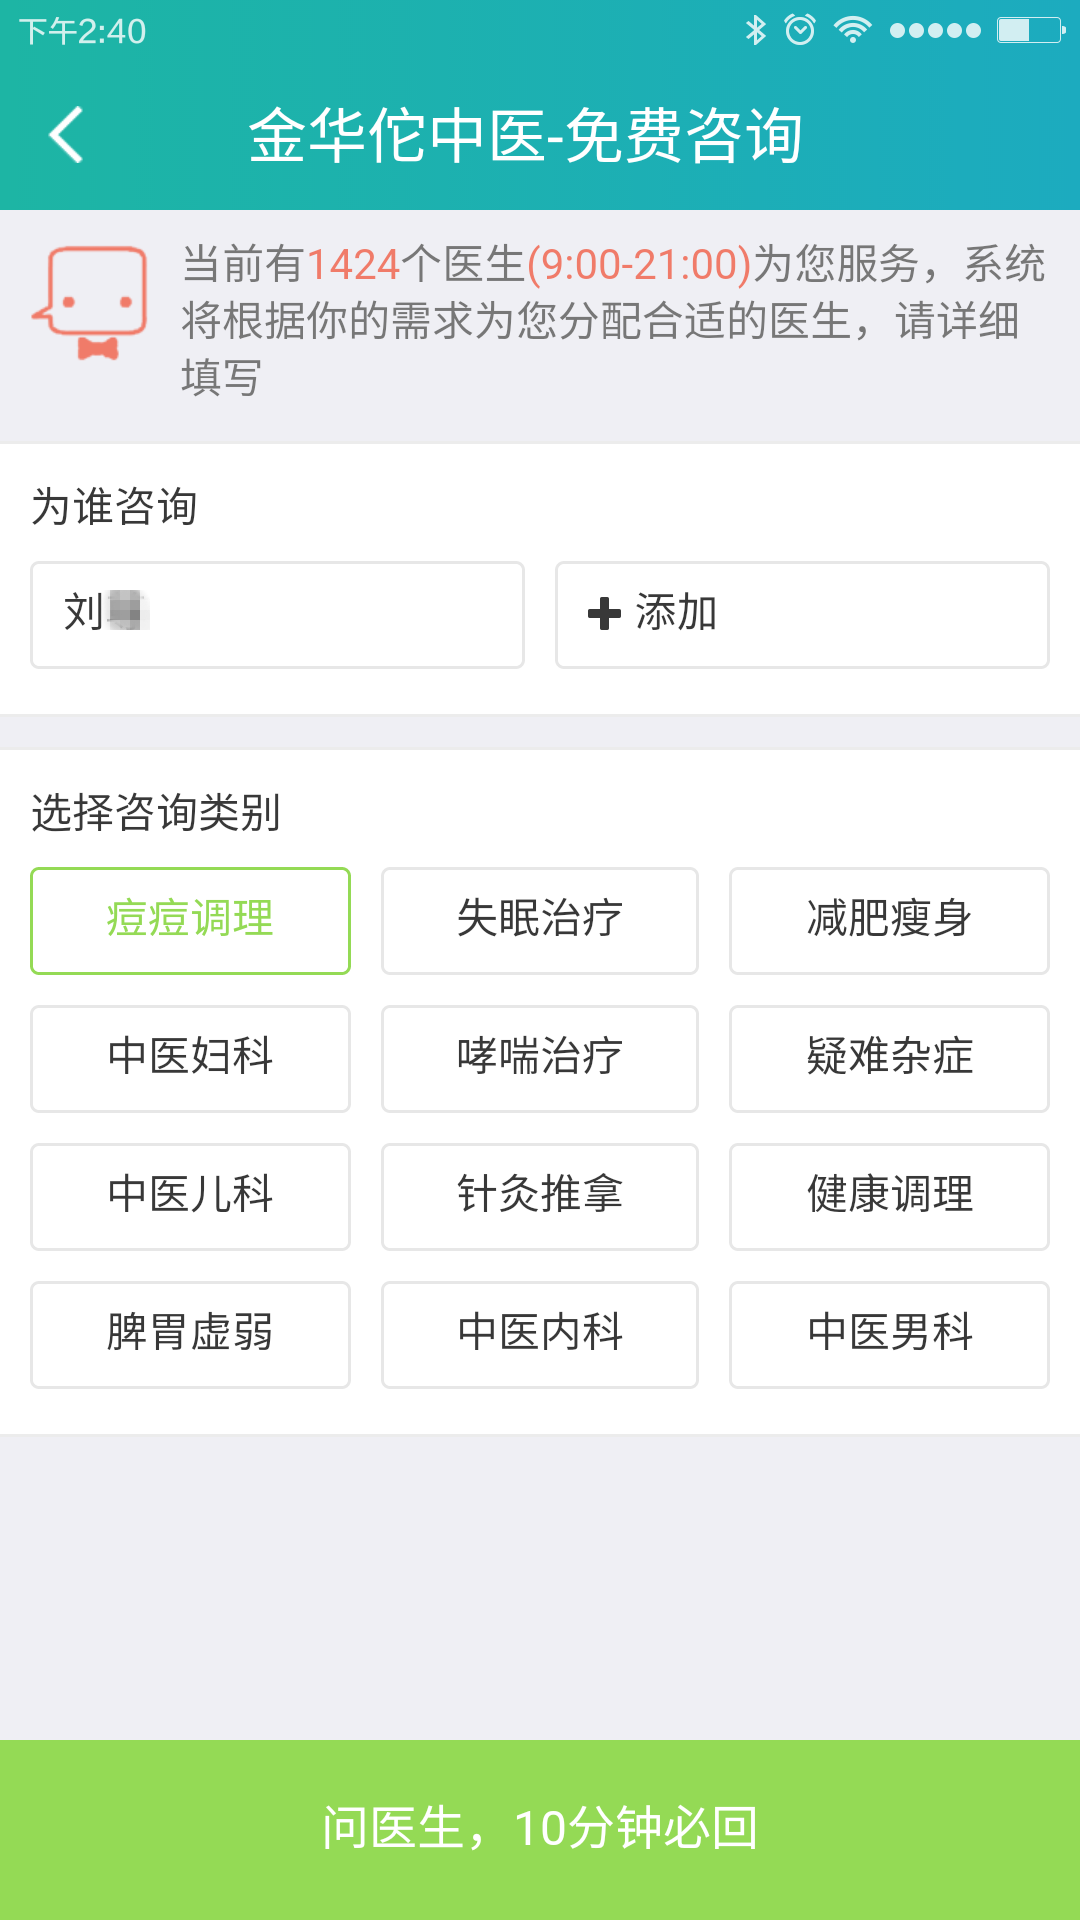The image size is (1080, 1920).
Task: Select the 减肥瘦身 consultation category
Action: coord(888,920)
